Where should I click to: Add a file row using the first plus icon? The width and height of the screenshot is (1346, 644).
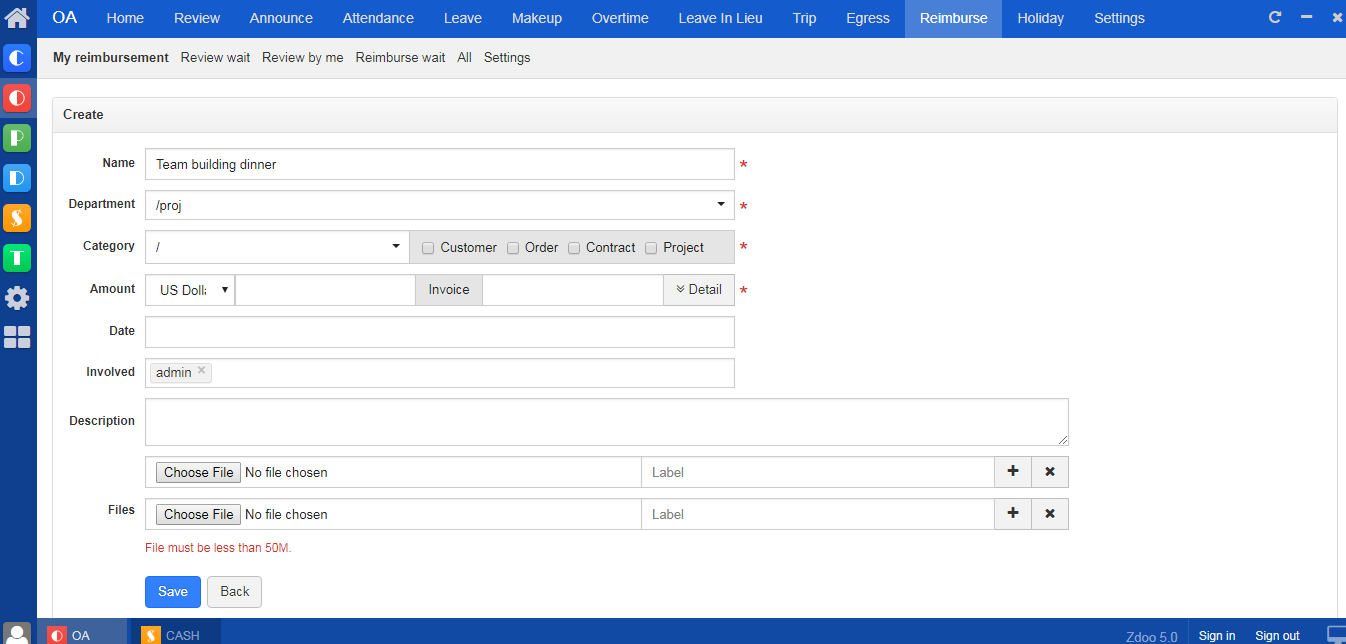coord(1013,472)
